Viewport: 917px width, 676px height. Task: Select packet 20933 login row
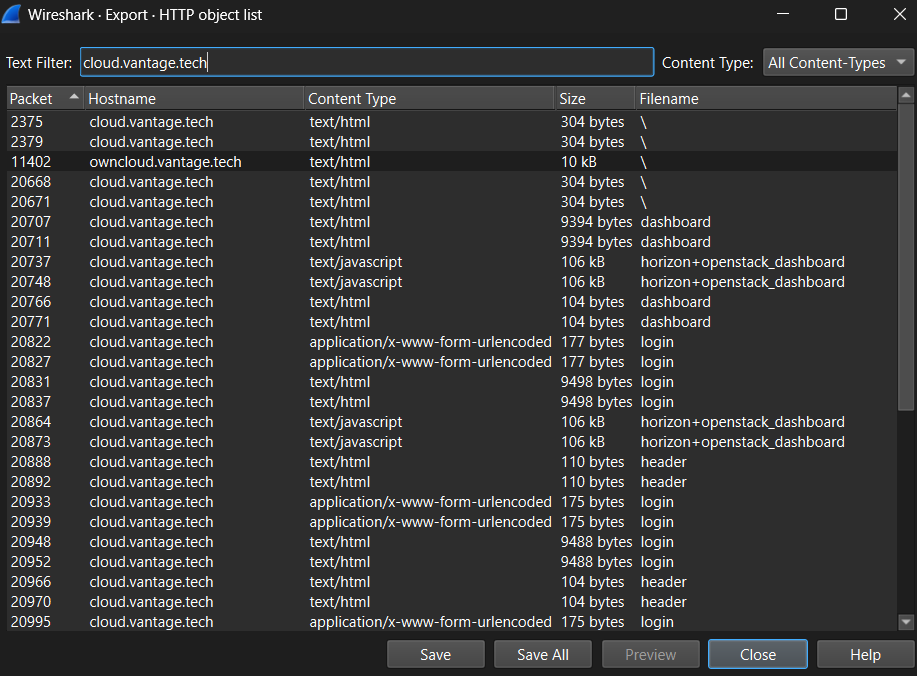pyautogui.click(x=451, y=502)
